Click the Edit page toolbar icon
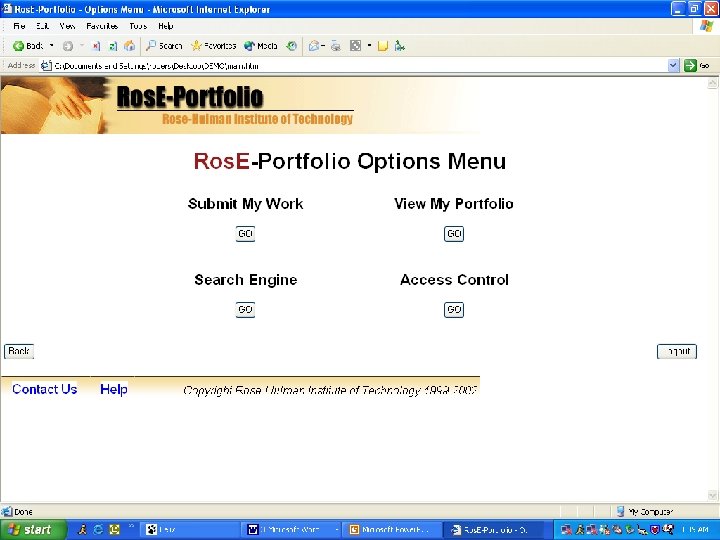Screen dimensions: 720x540 pos(355,46)
